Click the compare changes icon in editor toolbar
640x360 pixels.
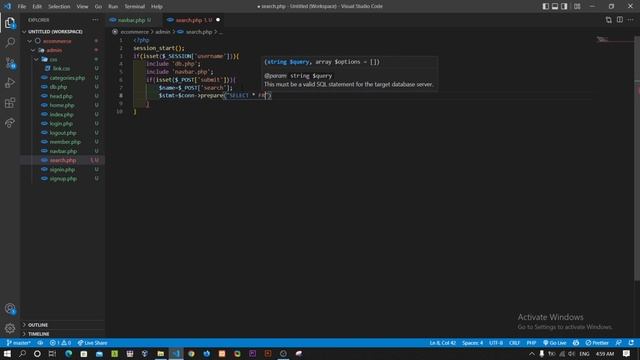[x=609, y=20]
